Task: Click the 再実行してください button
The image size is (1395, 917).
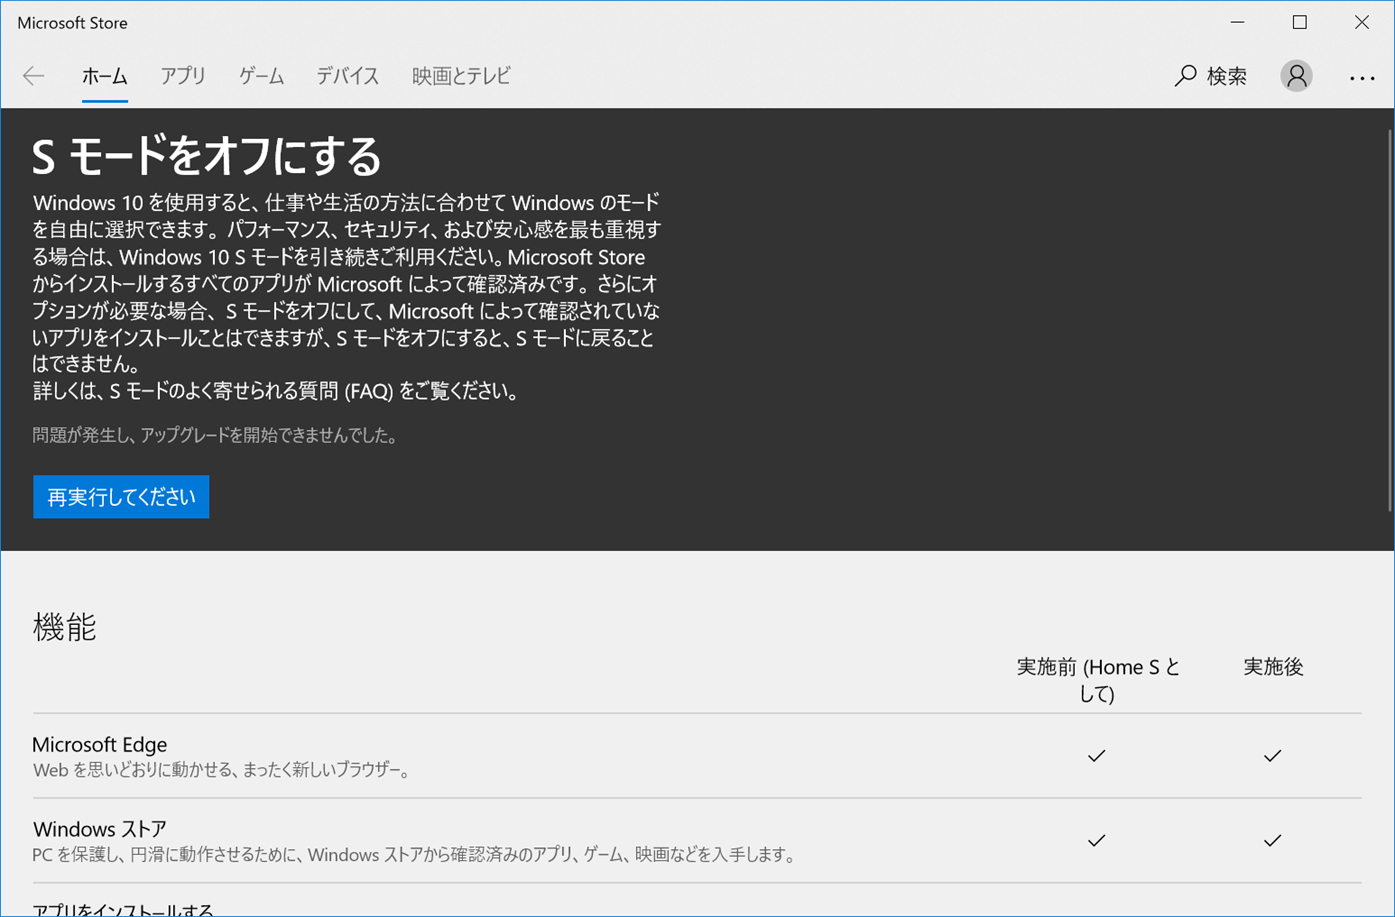Action: [121, 497]
